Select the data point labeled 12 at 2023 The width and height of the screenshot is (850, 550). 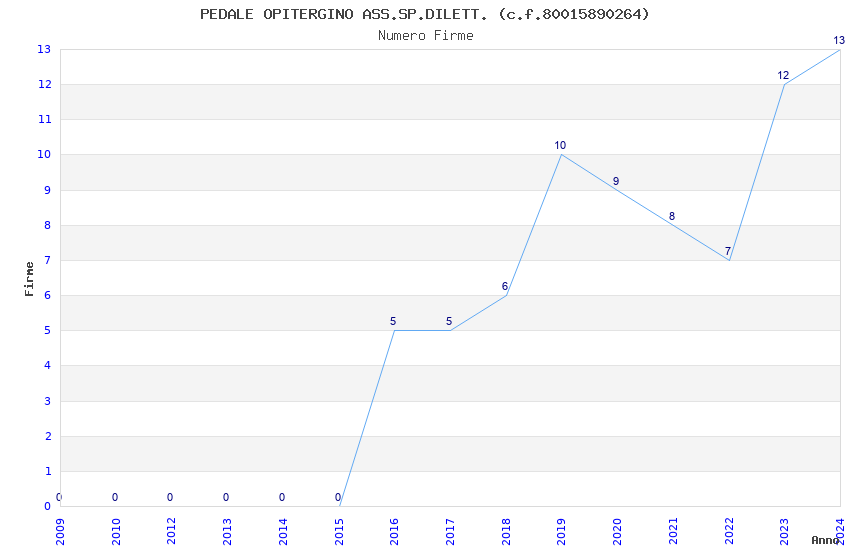pyautogui.click(x=784, y=84)
